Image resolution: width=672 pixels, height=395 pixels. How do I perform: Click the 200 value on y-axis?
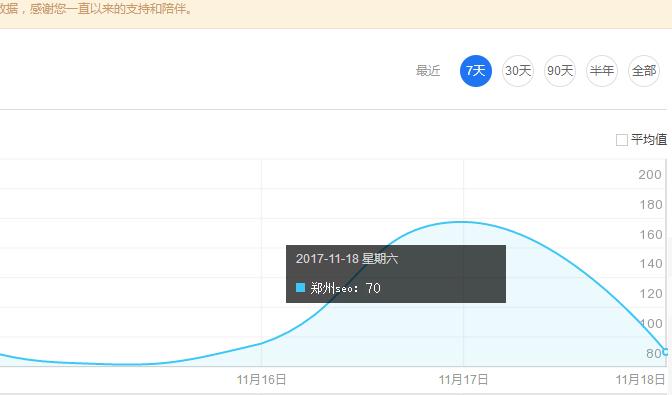pyautogui.click(x=650, y=175)
